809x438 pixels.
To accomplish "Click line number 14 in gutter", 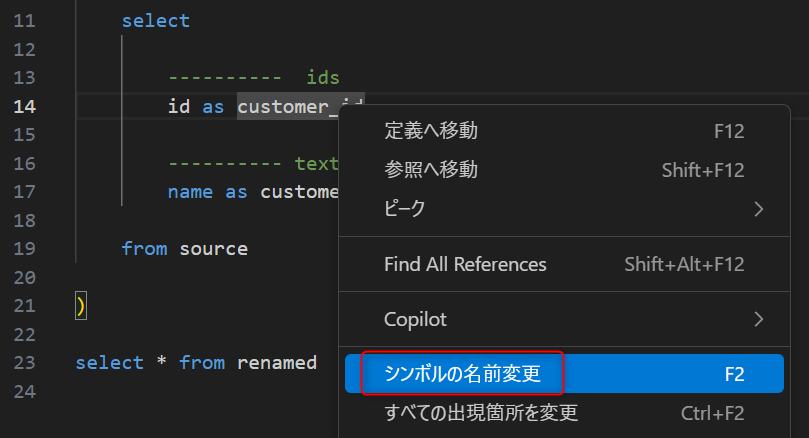I will [24, 107].
